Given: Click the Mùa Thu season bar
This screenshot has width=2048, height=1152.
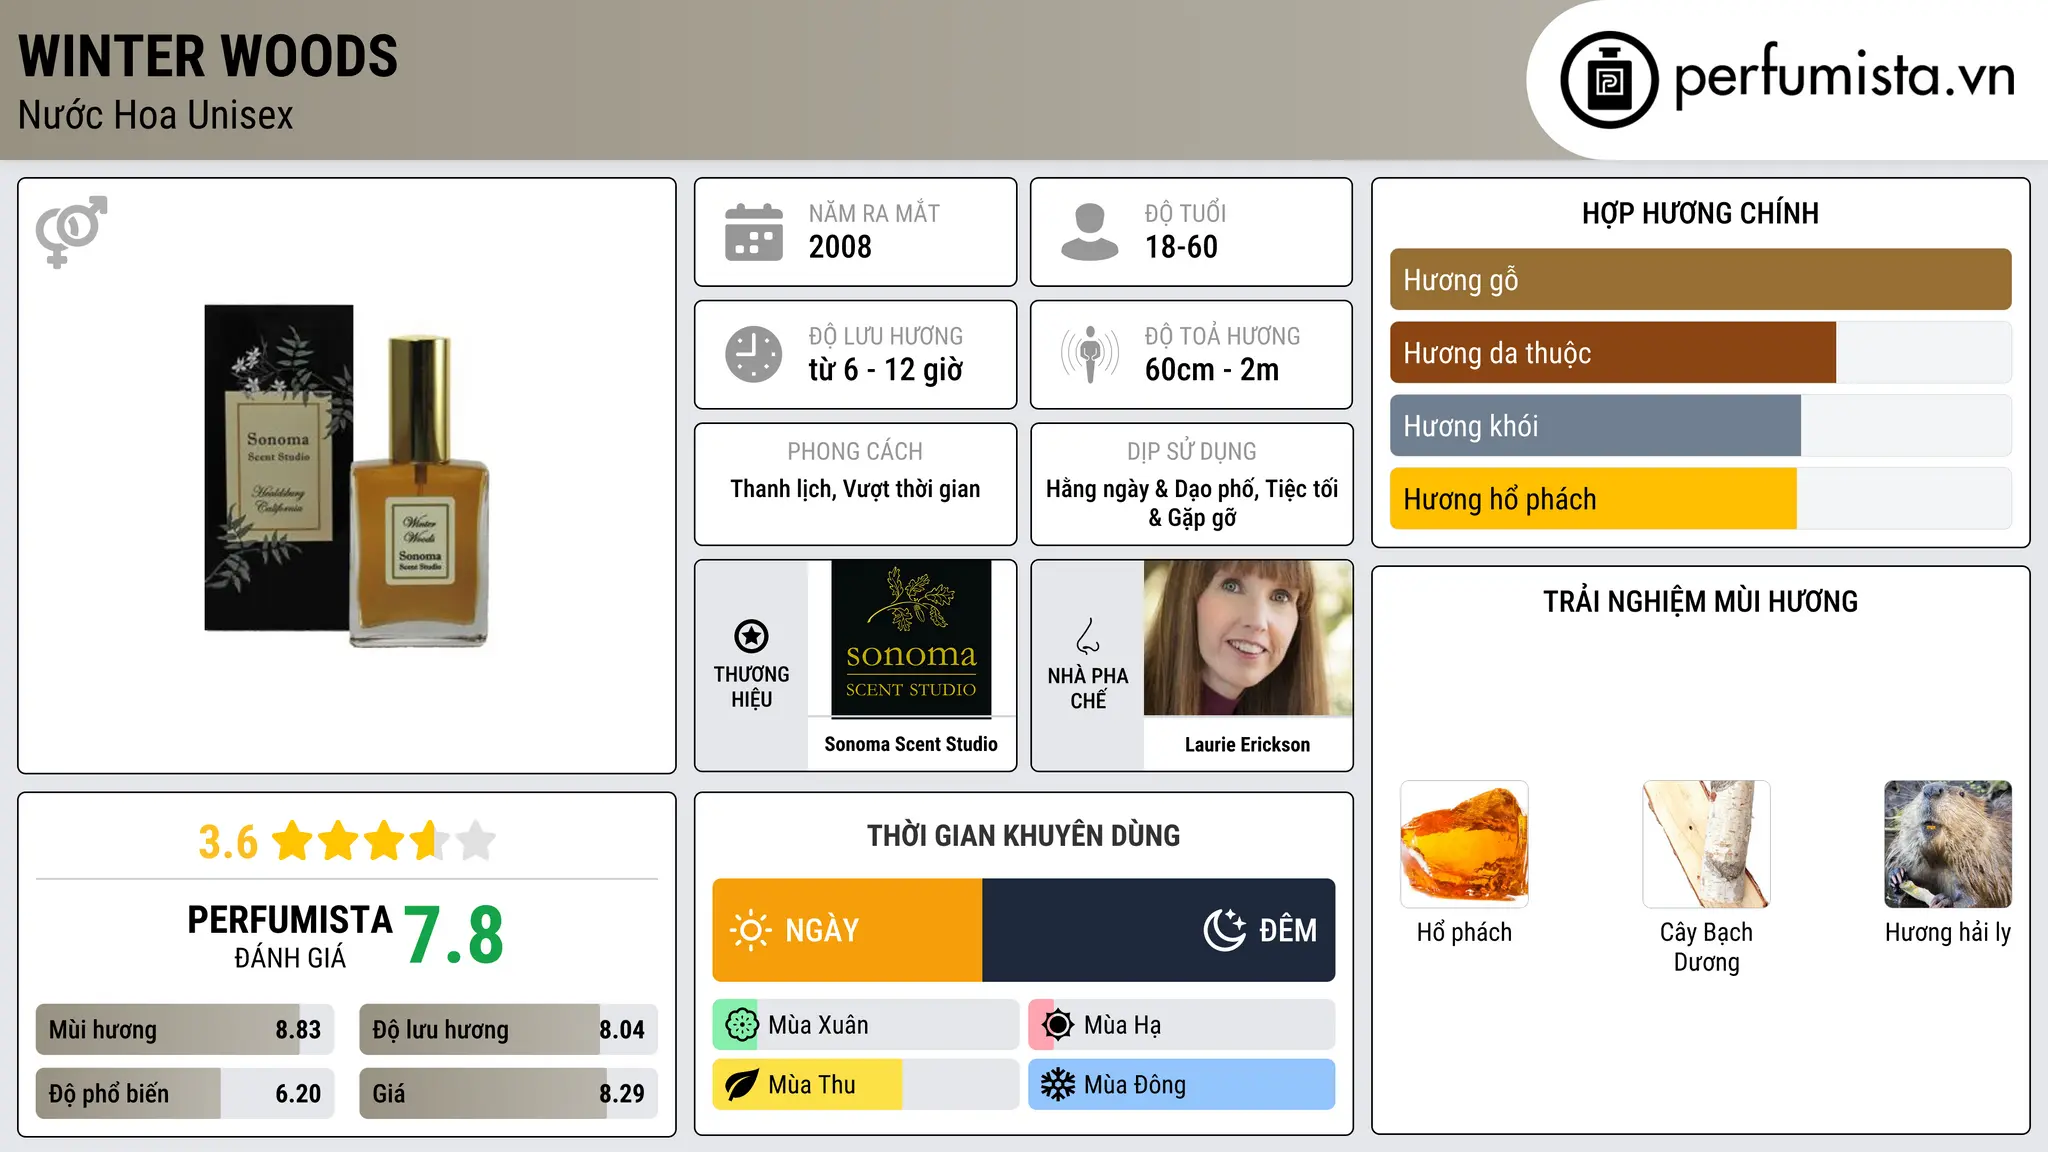Looking at the screenshot, I should point(865,1085).
